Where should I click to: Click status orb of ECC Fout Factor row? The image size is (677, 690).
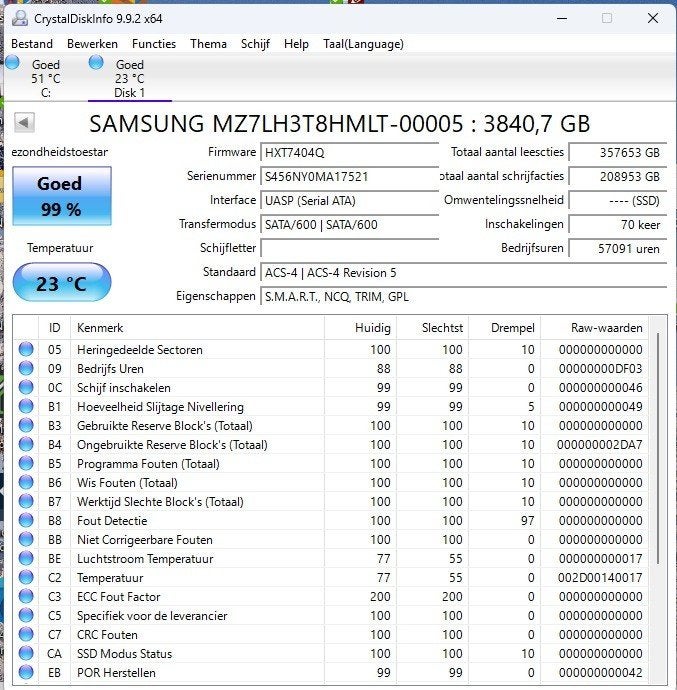26,596
